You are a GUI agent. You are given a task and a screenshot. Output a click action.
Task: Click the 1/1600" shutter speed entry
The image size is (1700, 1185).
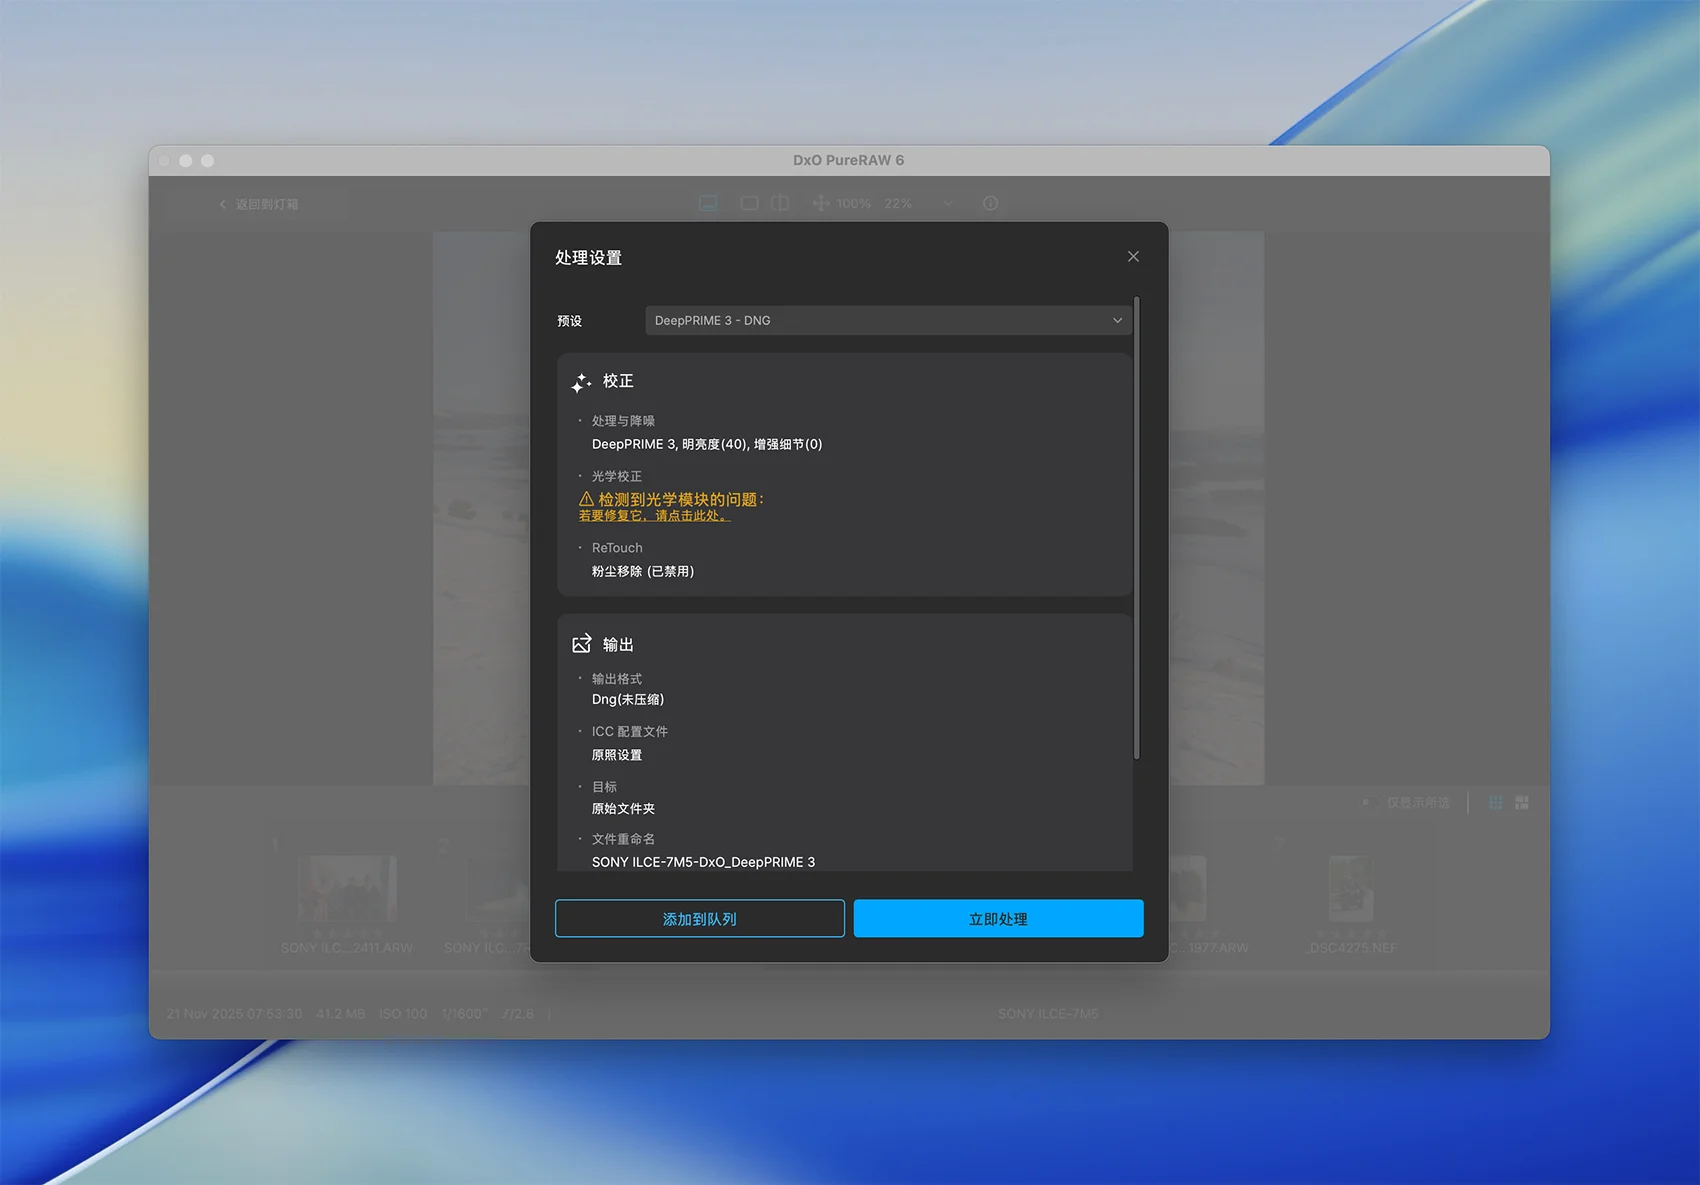tap(465, 1014)
